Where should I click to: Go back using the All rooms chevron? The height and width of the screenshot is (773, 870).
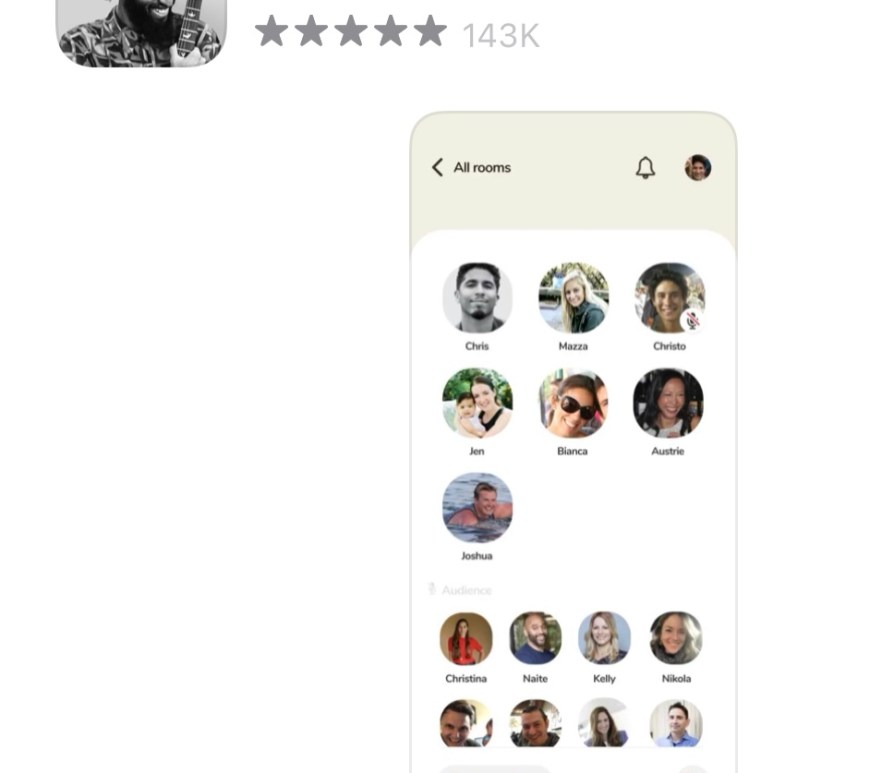click(x=437, y=167)
